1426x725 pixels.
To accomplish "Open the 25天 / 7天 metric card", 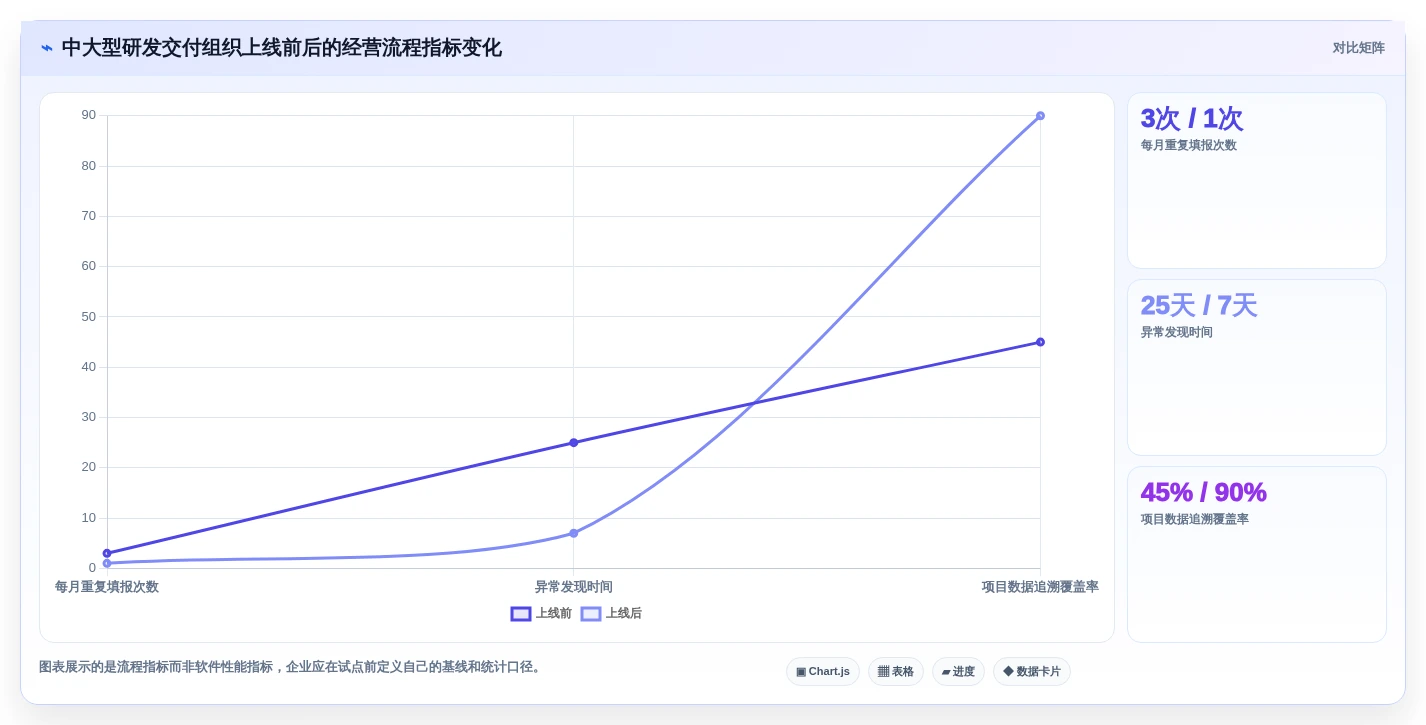I will 1257,368.
